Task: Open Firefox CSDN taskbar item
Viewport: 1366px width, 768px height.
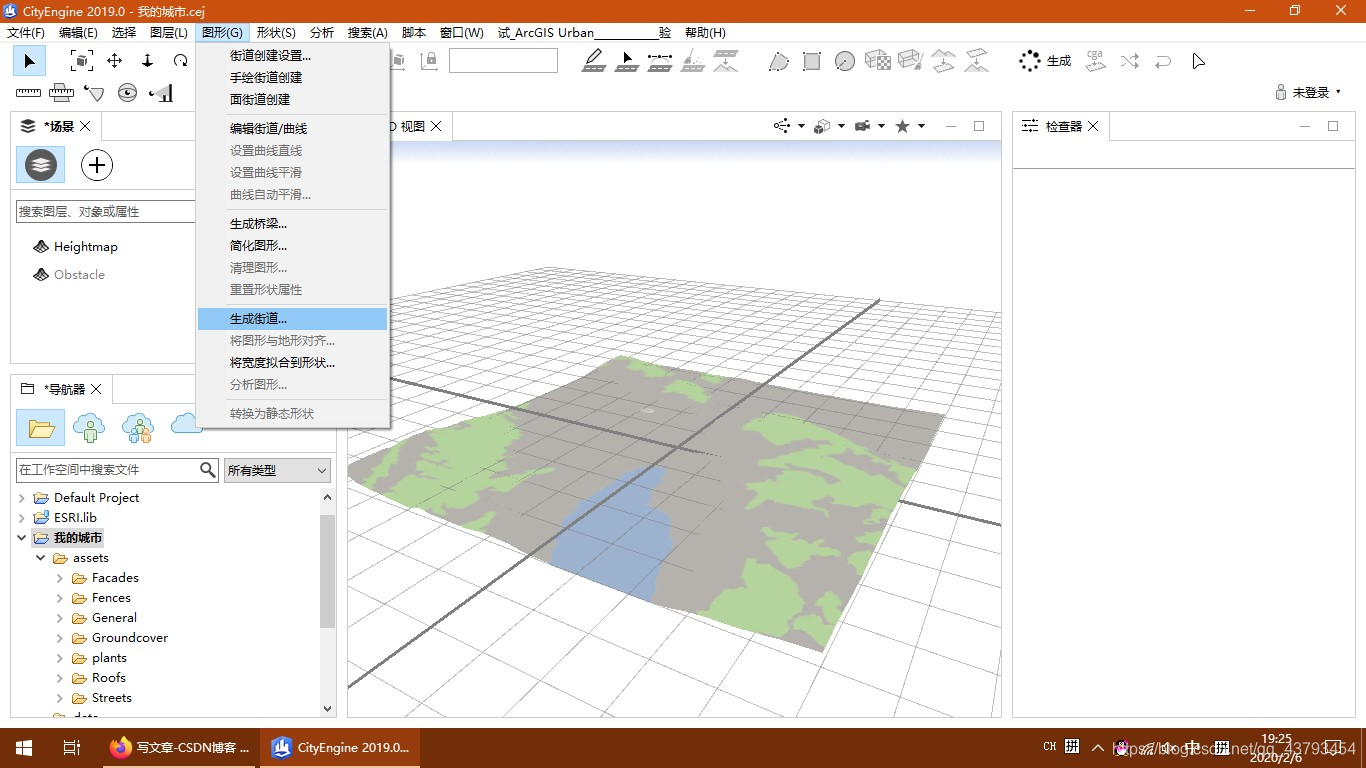Action: pyautogui.click(x=181, y=747)
